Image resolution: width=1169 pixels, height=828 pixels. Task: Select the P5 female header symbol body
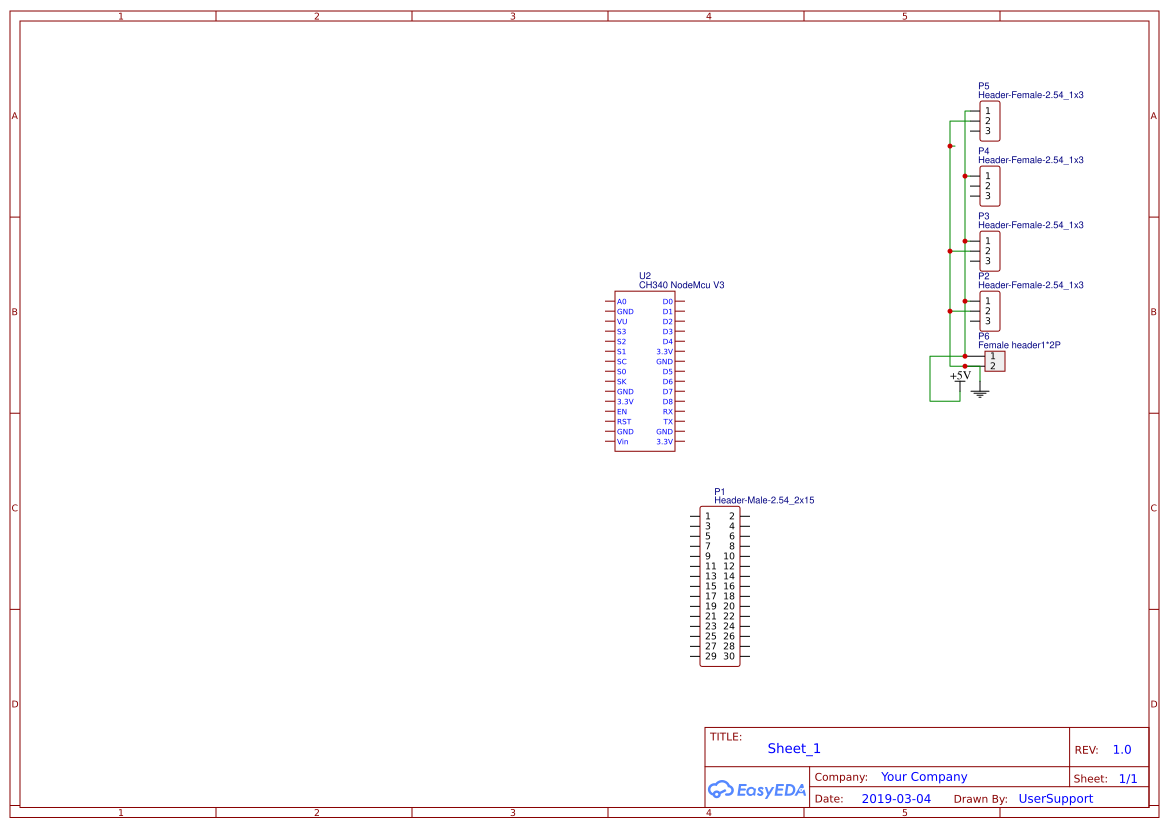[x=989, y=121]
